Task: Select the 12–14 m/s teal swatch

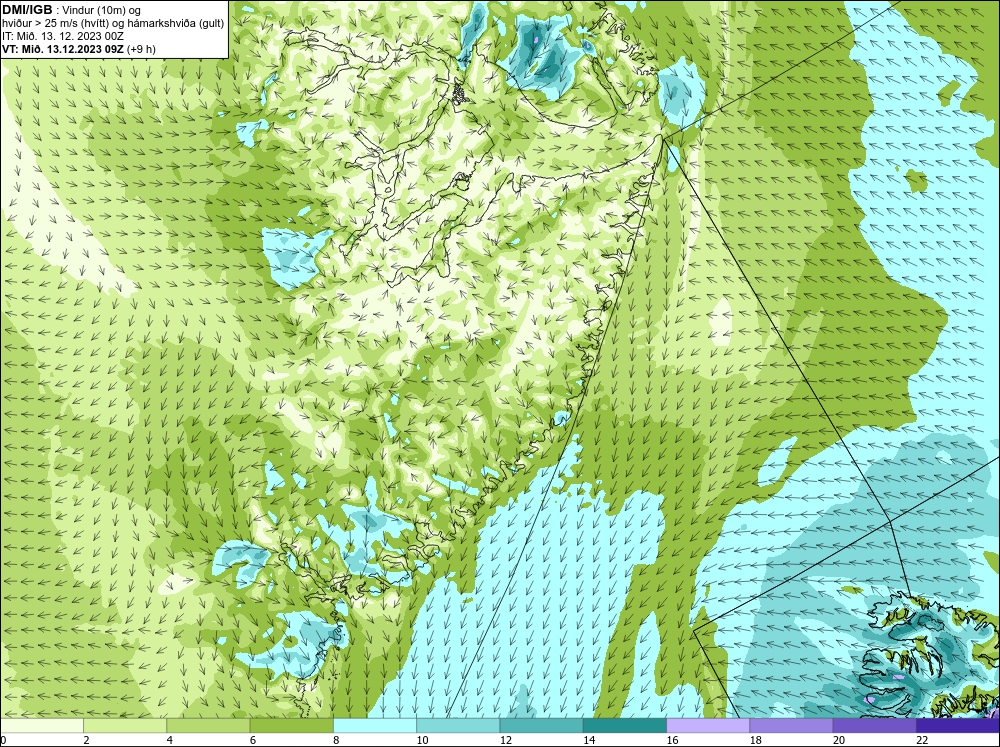Action: point(541,726)
